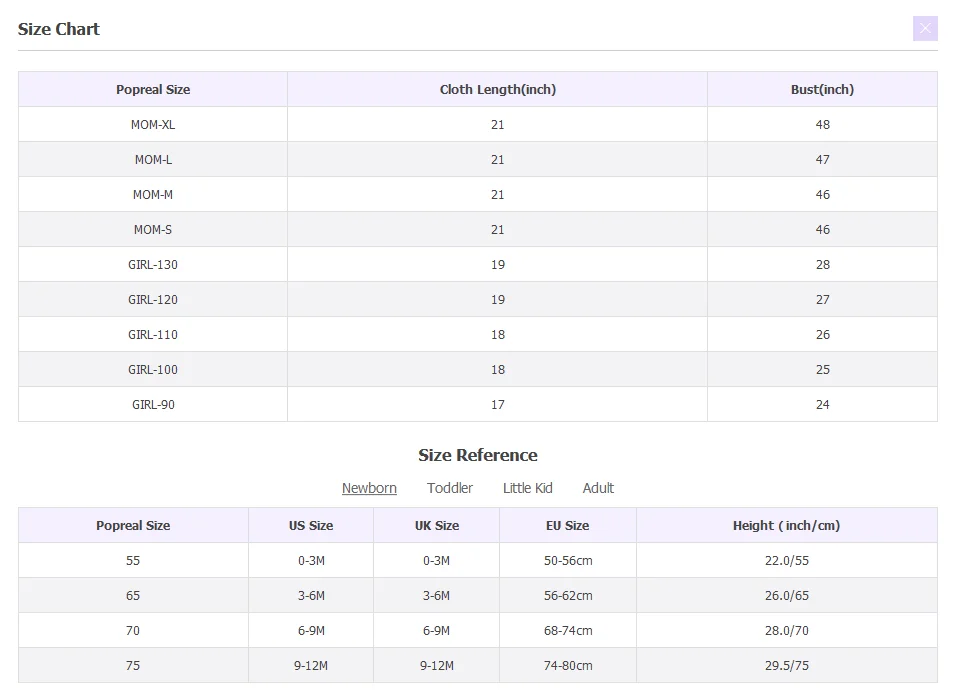
Task: Click the Popreal Size header in top table
Action: tap(153, 89)
